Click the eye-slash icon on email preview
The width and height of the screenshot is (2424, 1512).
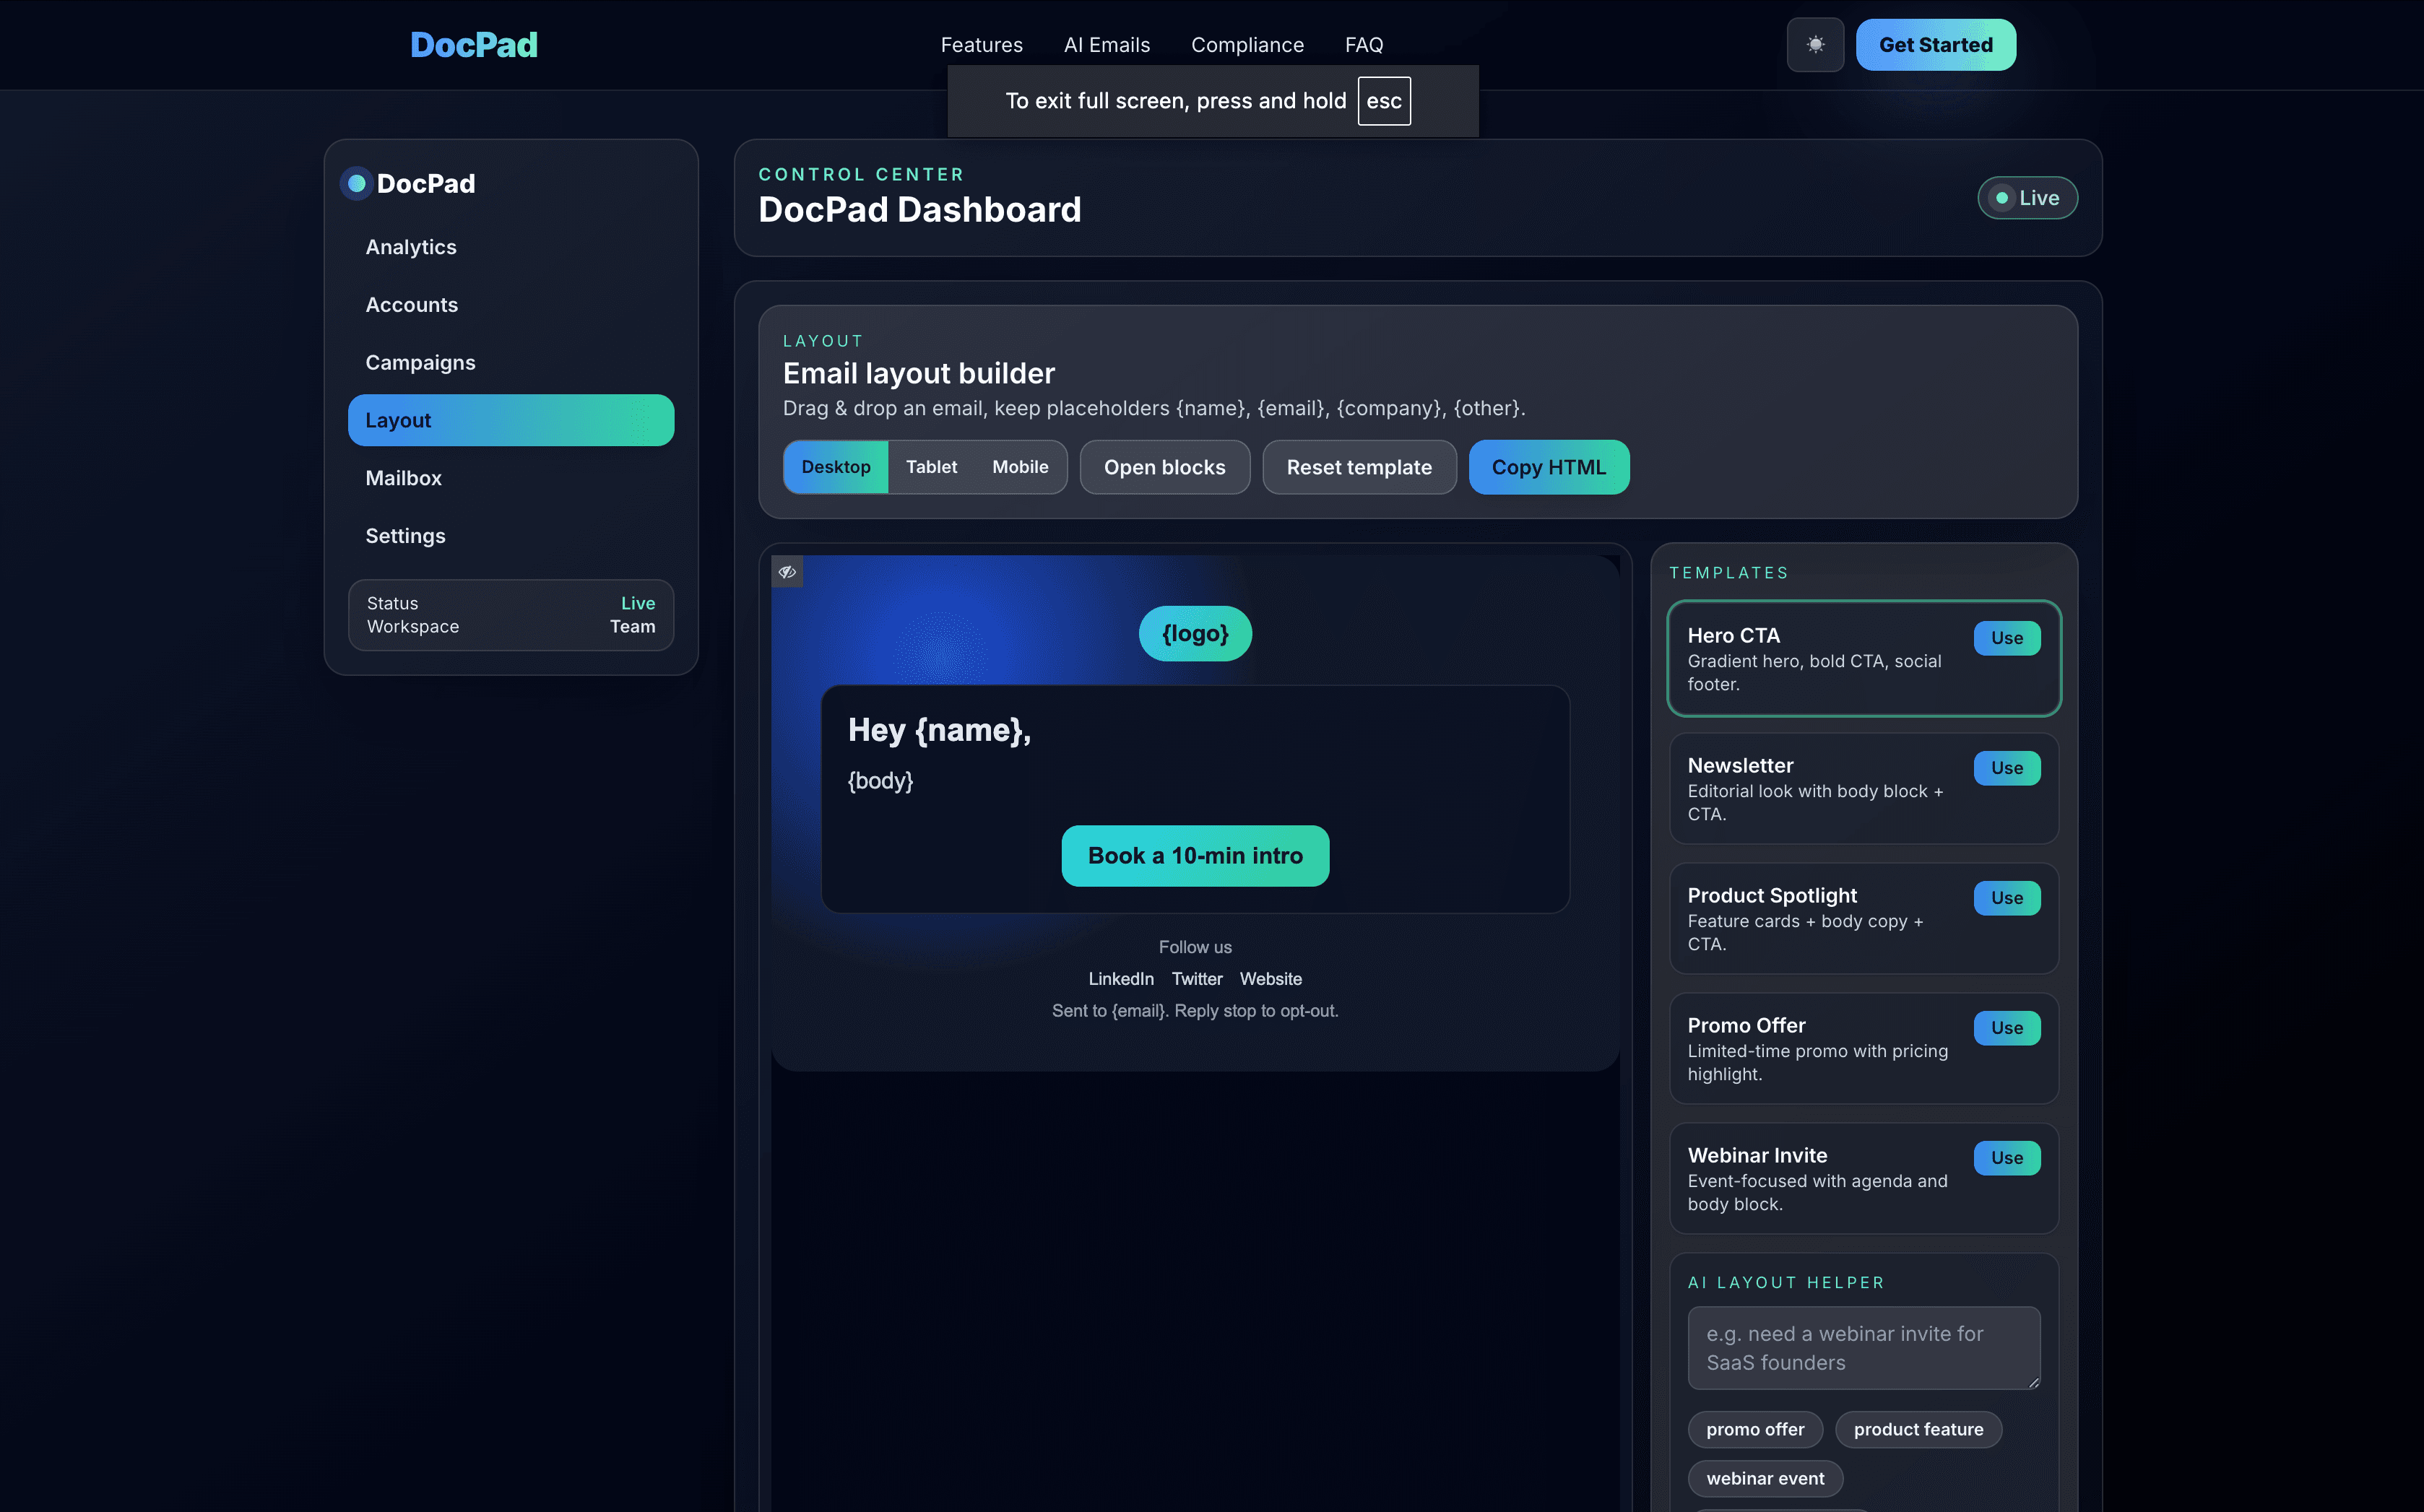[x=787, y=572]
